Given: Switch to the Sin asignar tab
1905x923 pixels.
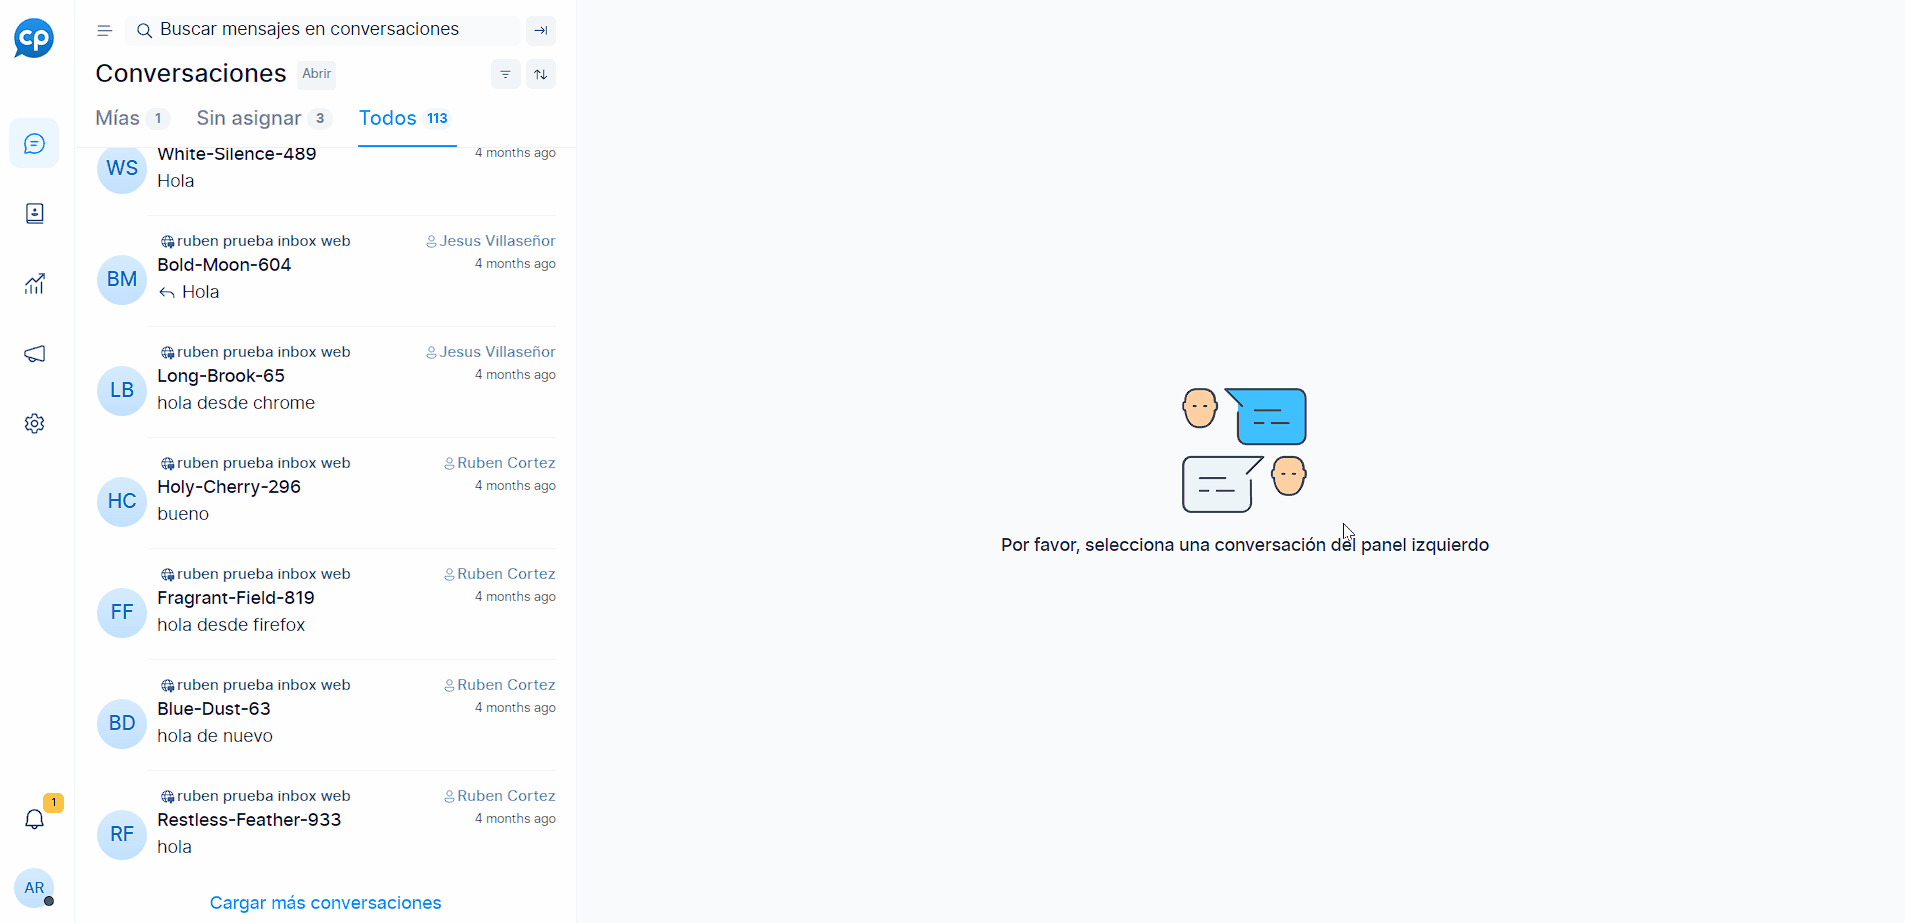Looking at the screenshot, I should coord(248,118).
